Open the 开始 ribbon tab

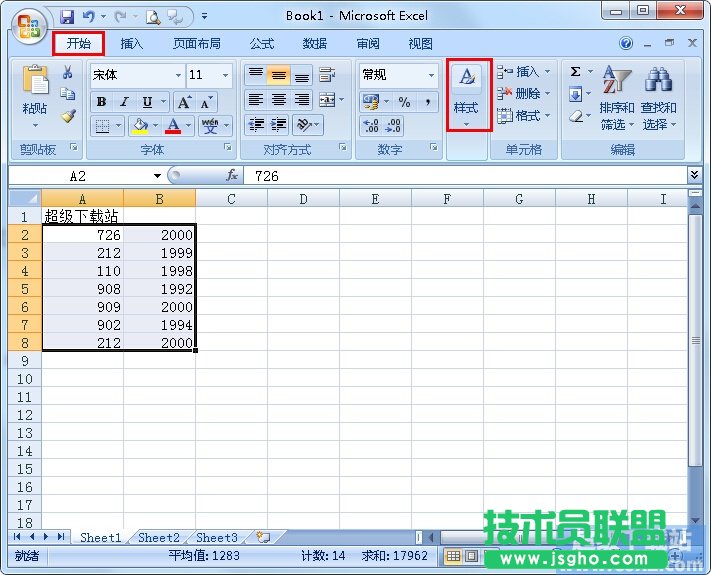[78, 44]
